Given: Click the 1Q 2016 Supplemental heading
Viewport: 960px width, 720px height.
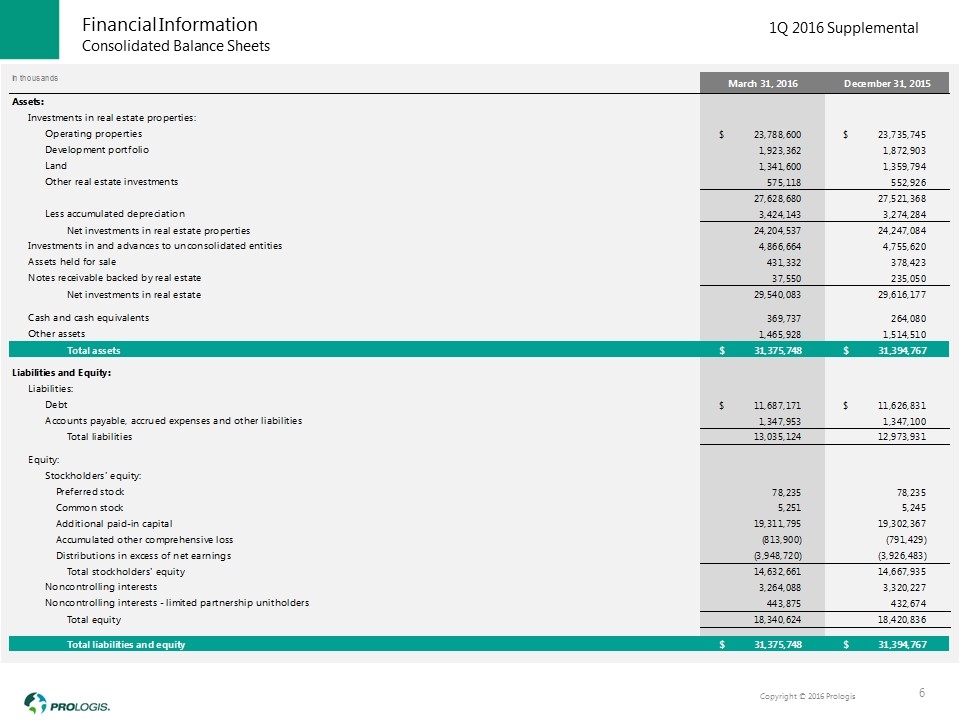Looking at the screenshot, I should pos(844,28).
